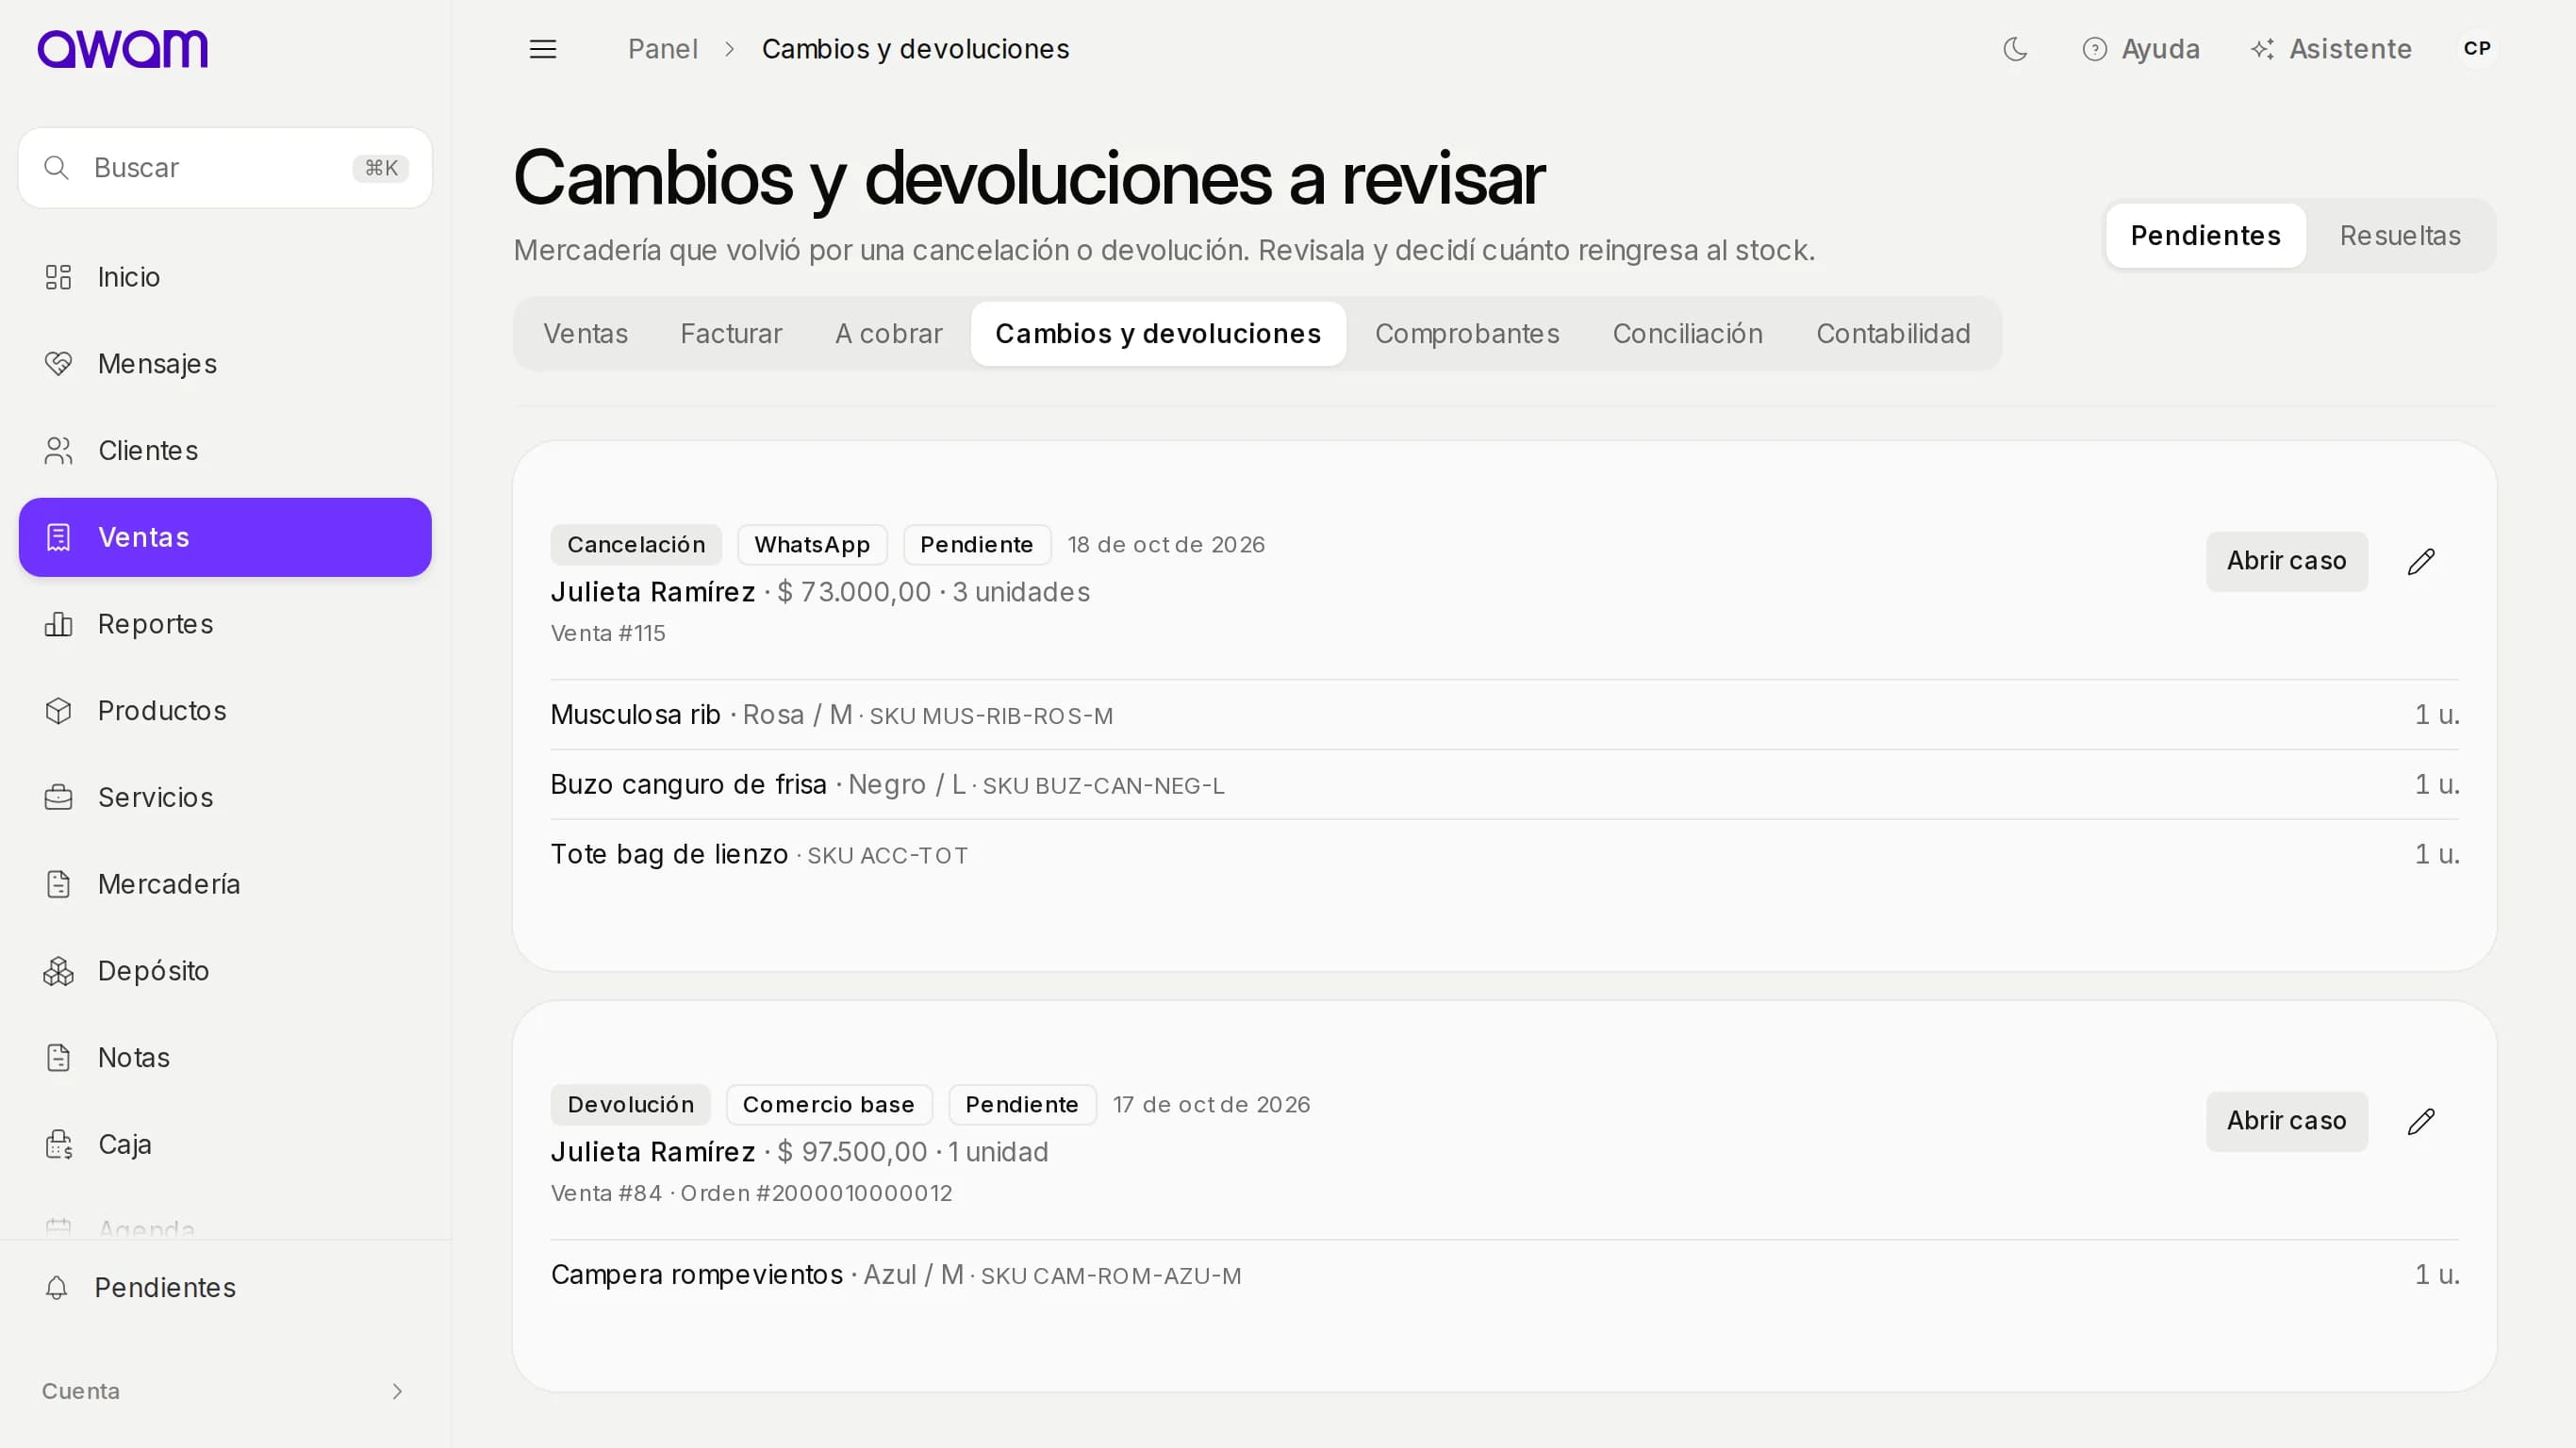Open Servicios in sidebar
The height and width of the screenshot is (1448, 2576).
(x=225, y=797)
